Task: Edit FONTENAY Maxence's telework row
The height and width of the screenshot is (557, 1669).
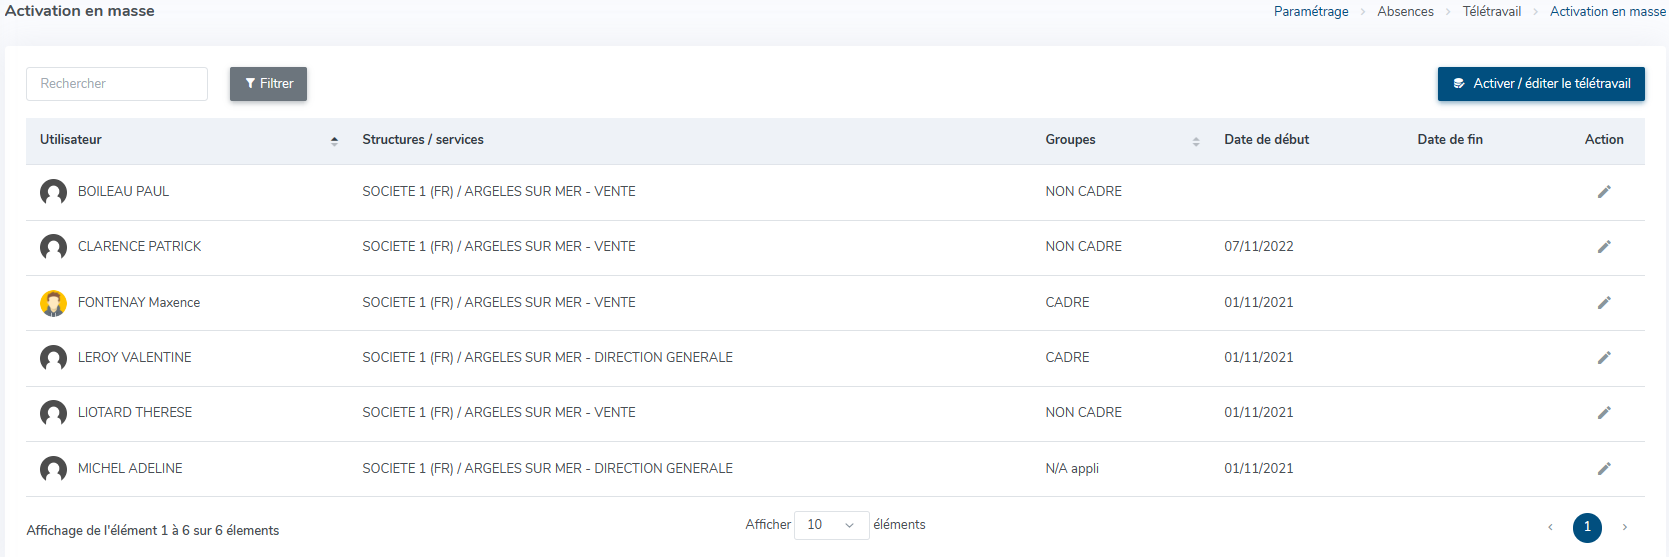Action: 1604,303
